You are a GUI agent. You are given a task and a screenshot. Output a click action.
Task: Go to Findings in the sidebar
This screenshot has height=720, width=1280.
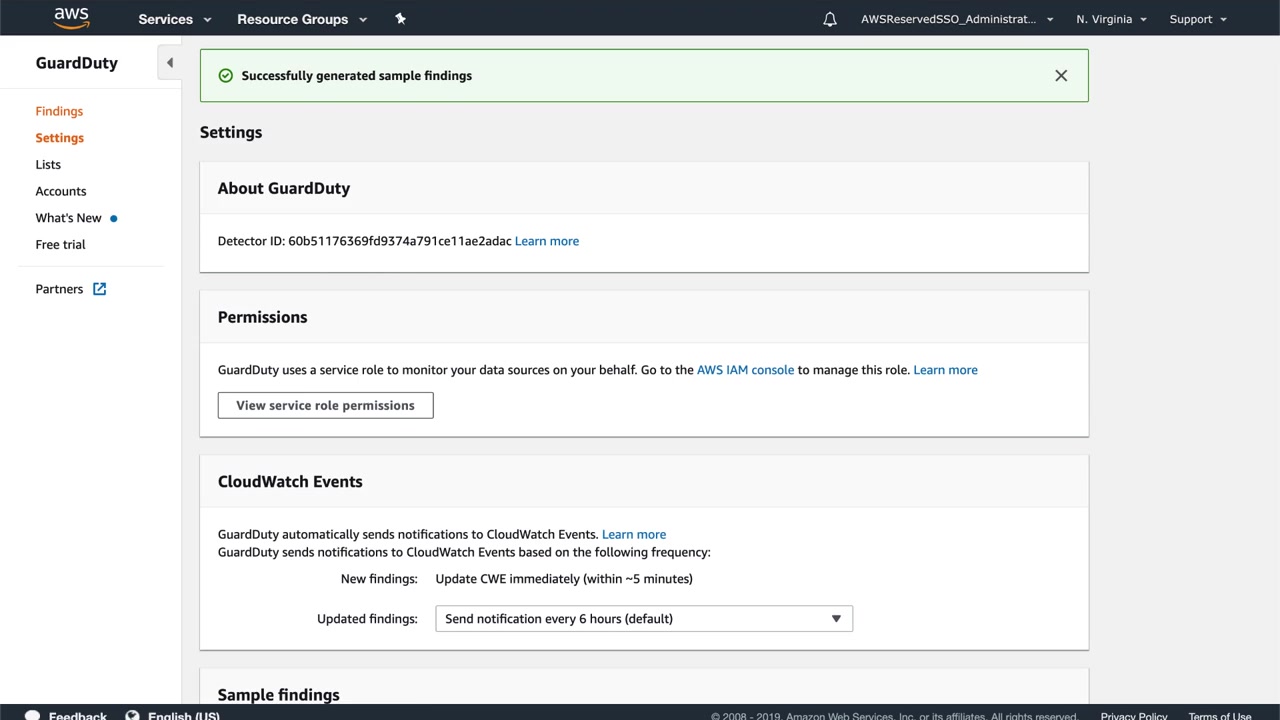[59, 111]
